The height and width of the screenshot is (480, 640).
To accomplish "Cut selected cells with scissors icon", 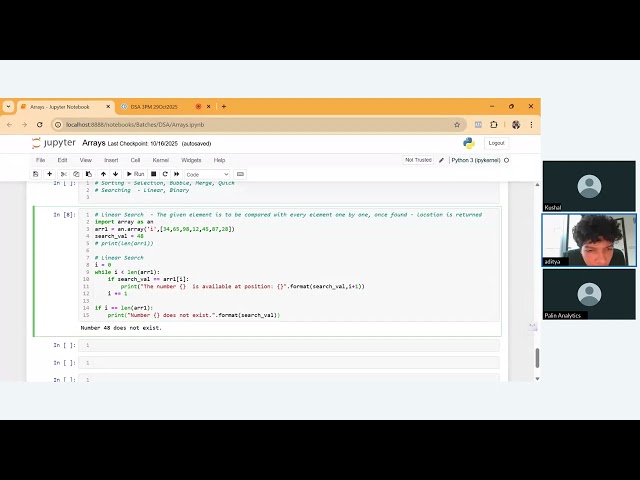I will click(64, 174).
